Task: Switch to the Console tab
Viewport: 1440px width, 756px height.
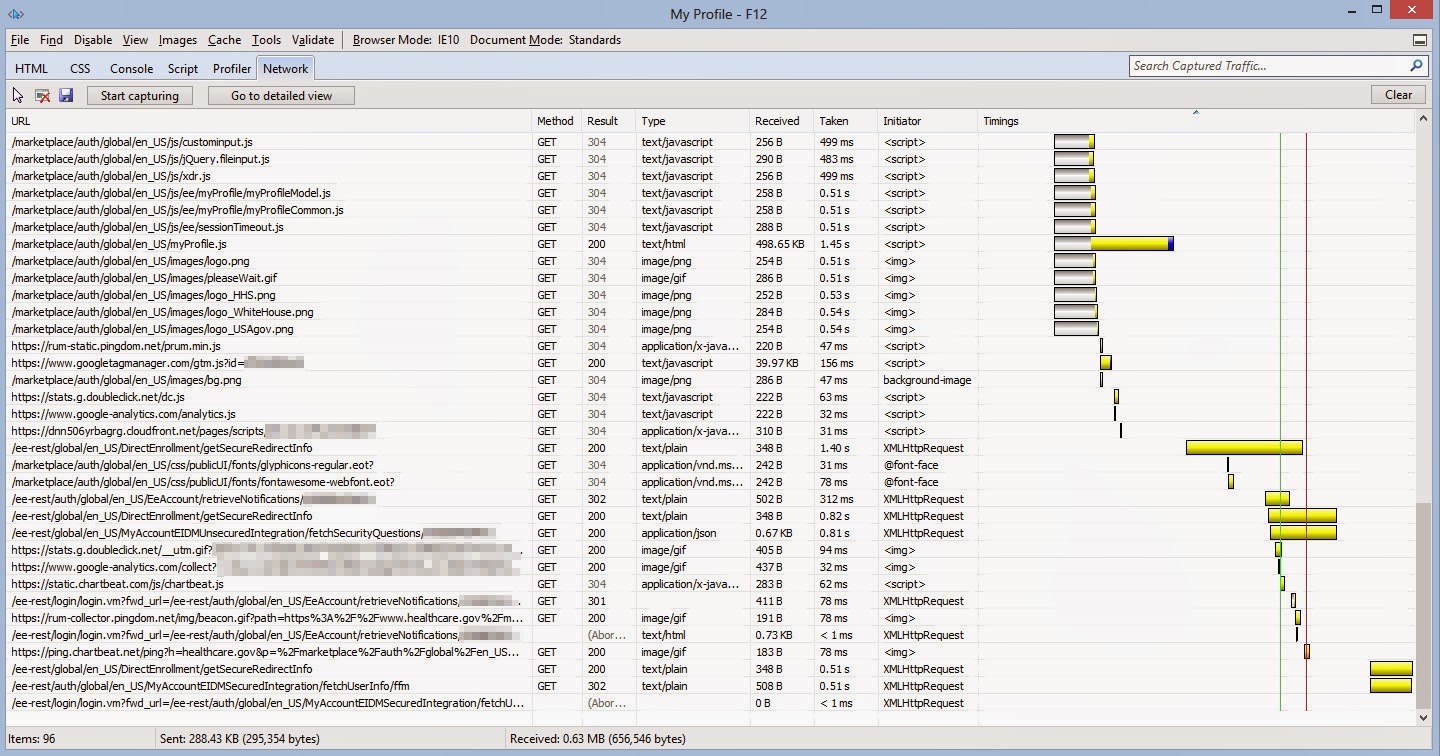Action: point(131,69)
